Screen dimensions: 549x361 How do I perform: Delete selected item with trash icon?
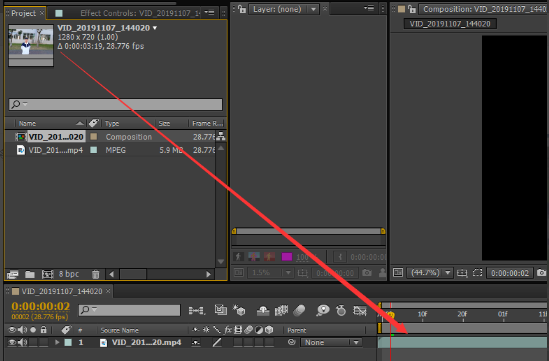pos(96,274)
